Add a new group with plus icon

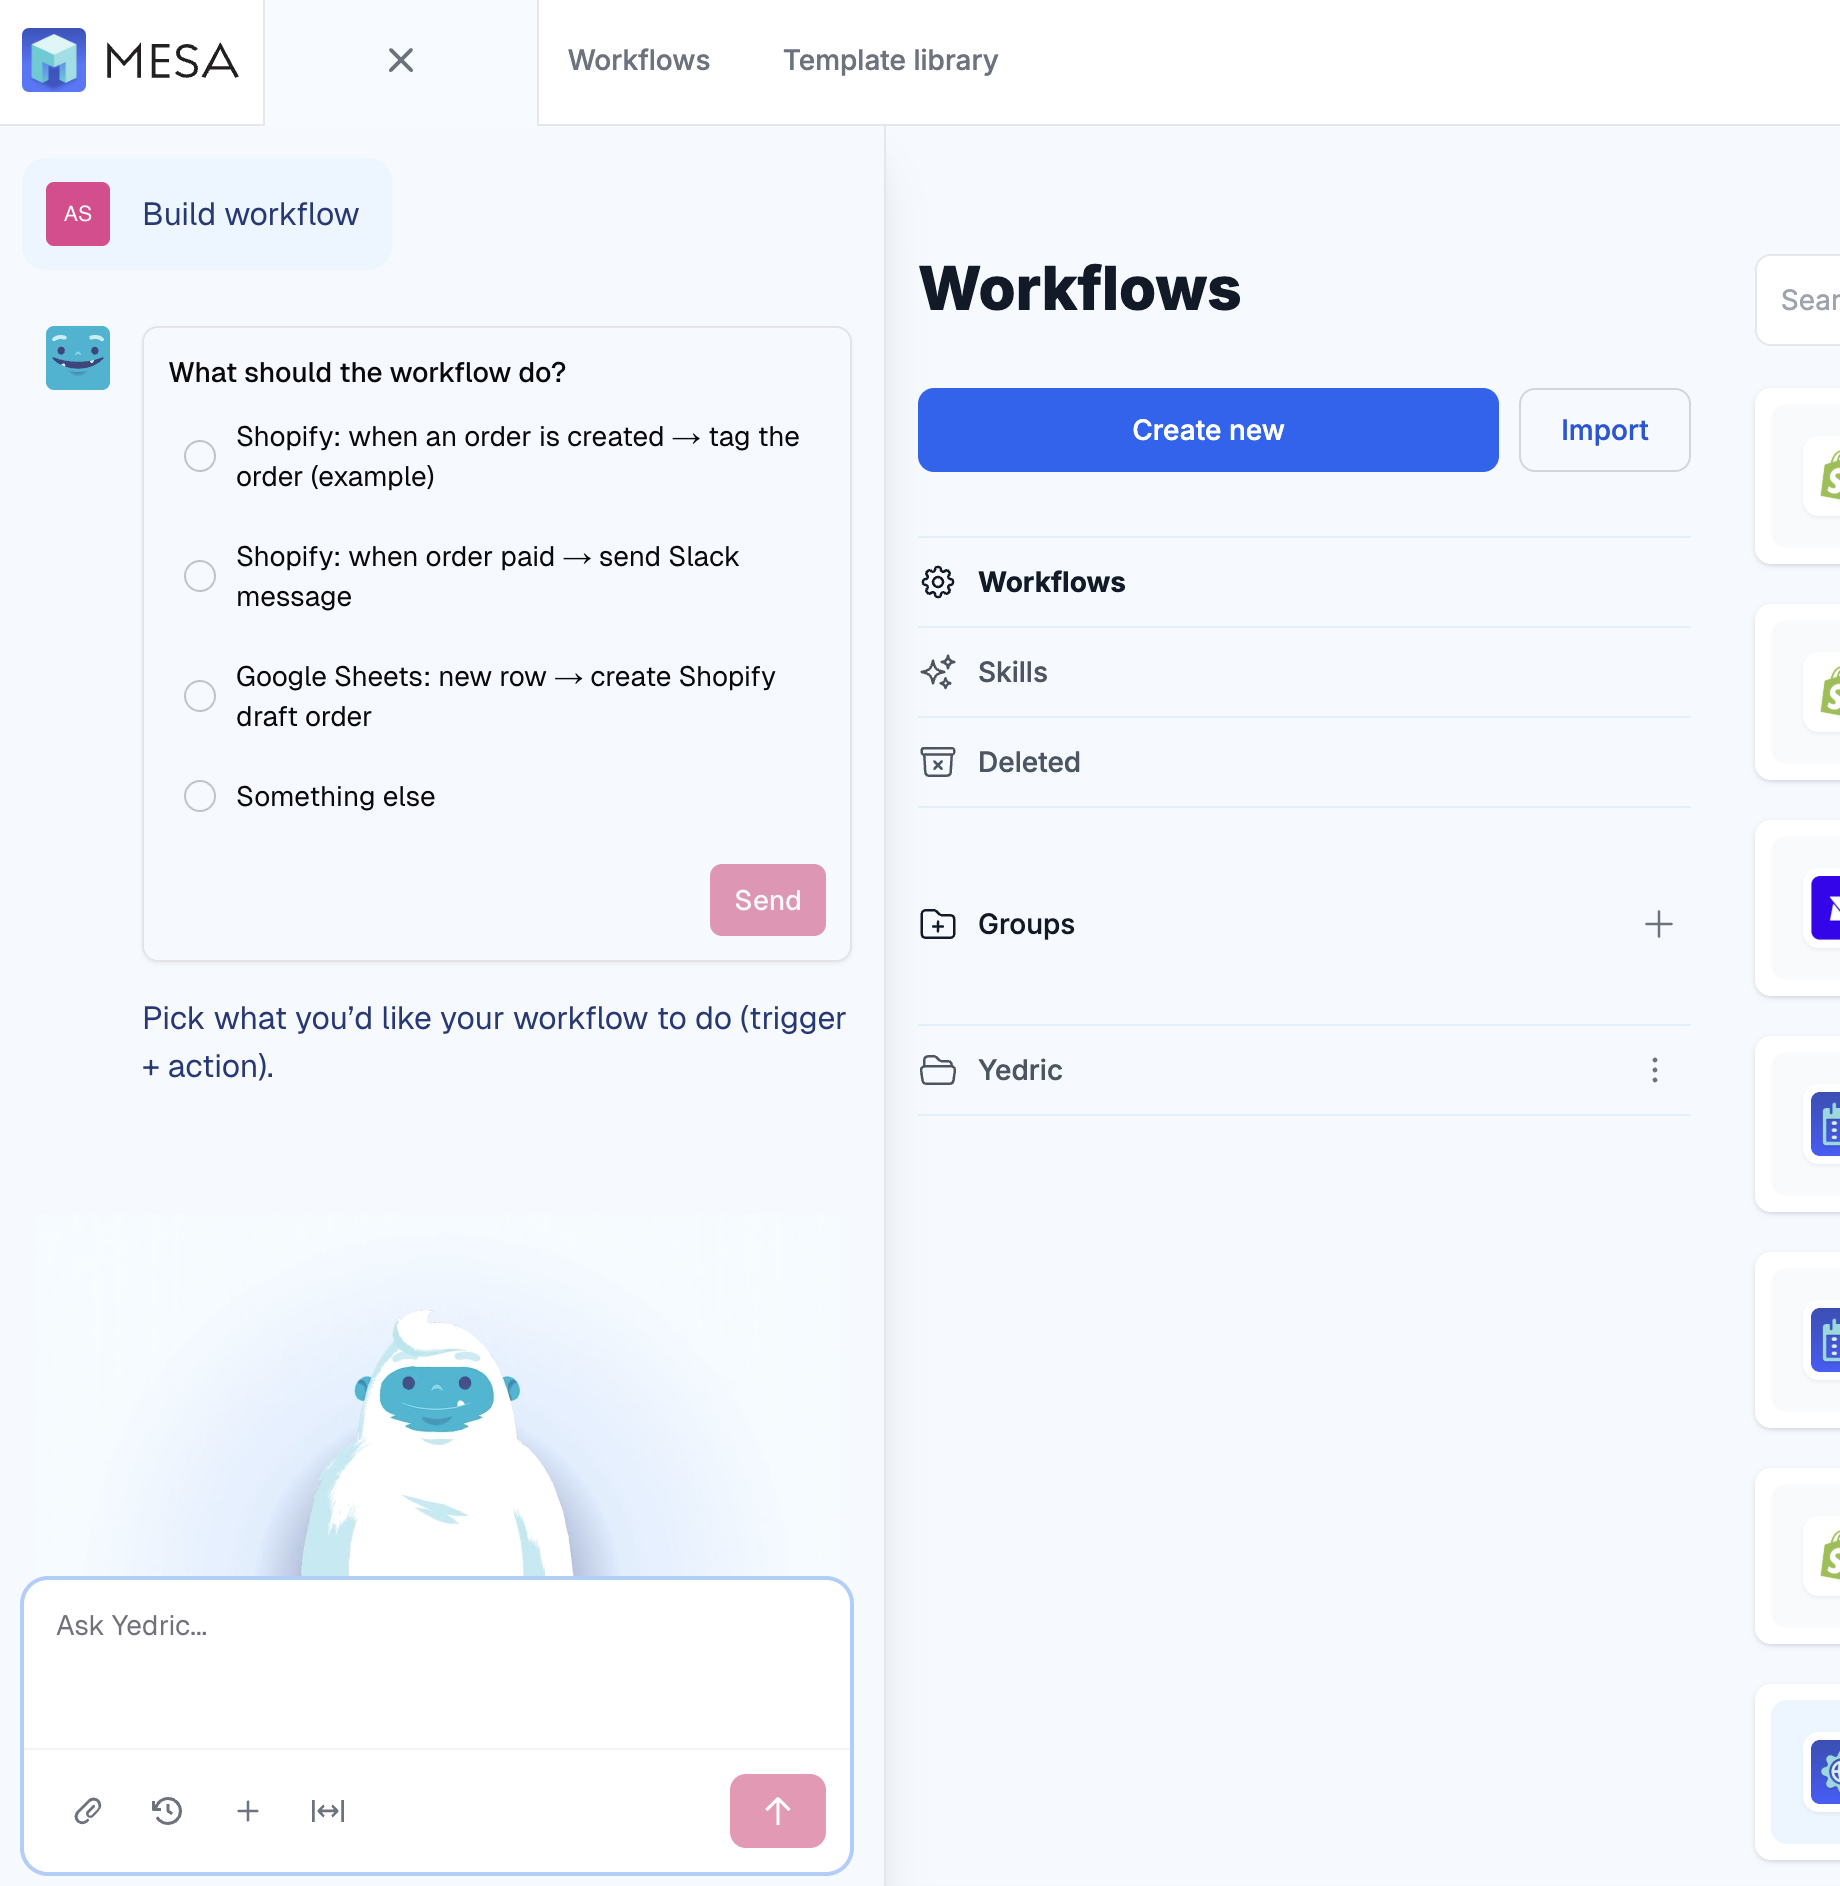click(x=1659, y=924)
